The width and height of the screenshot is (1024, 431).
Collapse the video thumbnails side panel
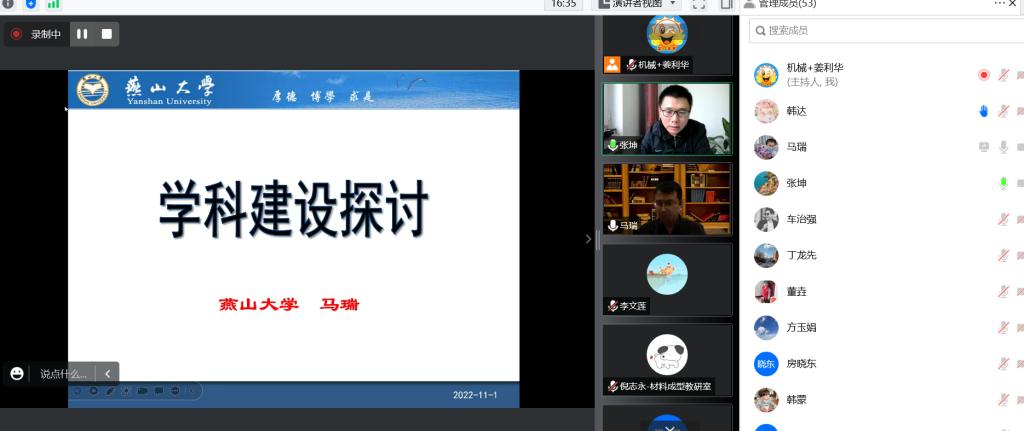tap(588, 238)
